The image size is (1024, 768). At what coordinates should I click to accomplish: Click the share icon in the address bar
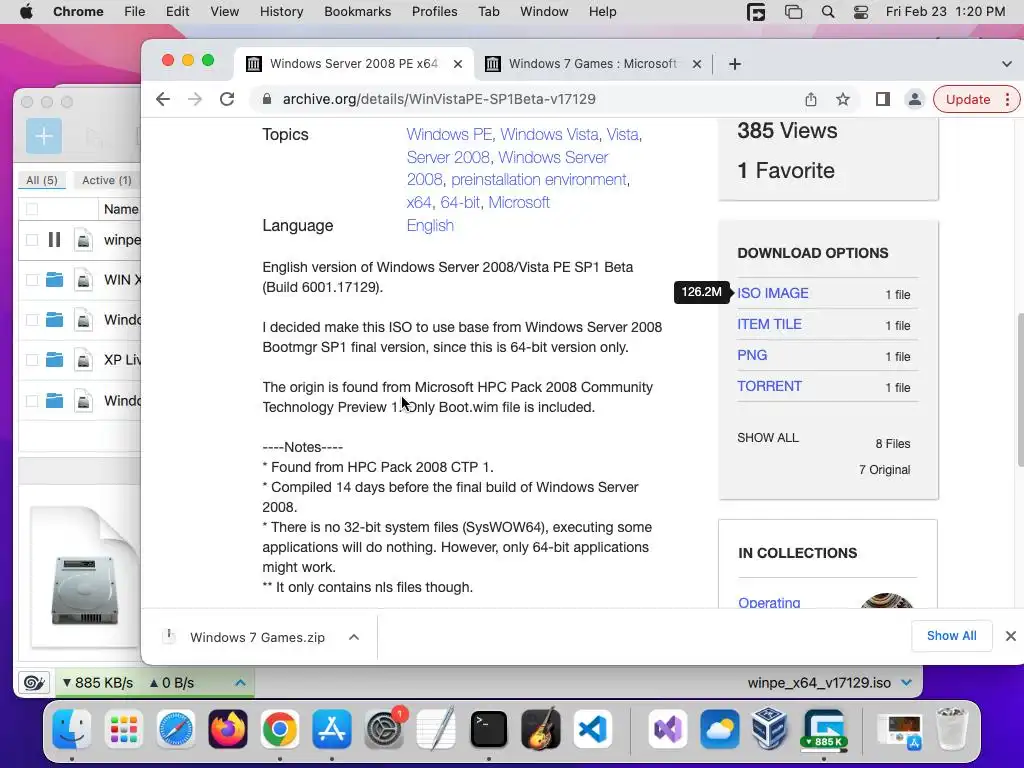(810, 99)
